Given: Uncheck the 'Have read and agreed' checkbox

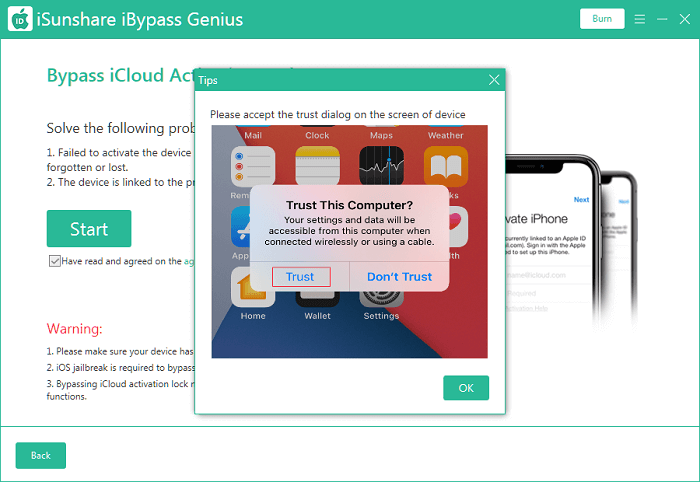Looking at the screenshot, I should click(x=54, y=261).
